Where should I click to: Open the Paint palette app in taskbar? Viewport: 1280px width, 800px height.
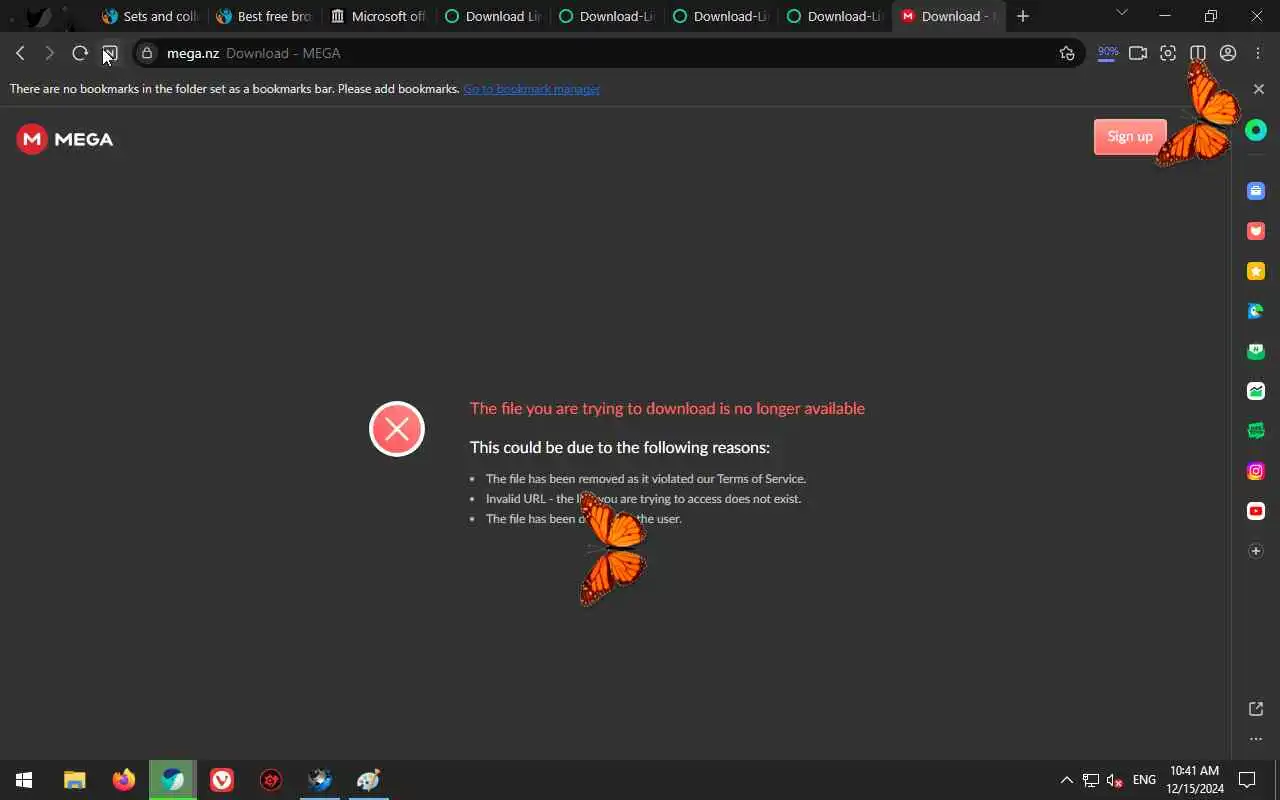pos(369,780)
